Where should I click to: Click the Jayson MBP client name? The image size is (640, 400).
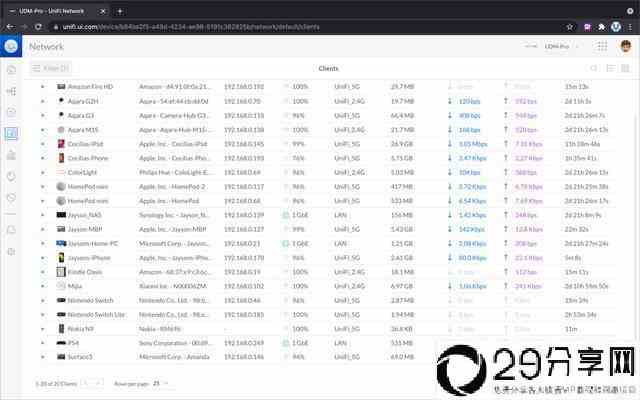coord(85,229)
